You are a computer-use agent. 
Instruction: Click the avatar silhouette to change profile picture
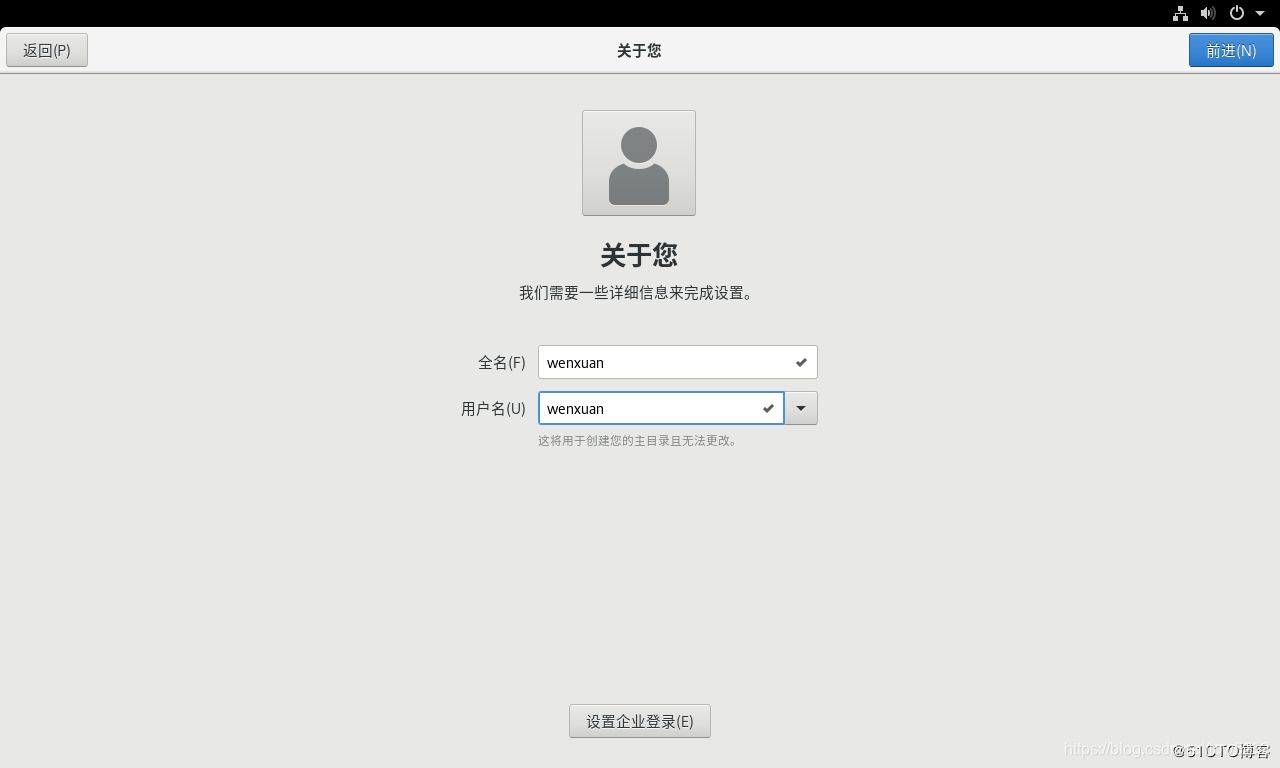[639, 162]
